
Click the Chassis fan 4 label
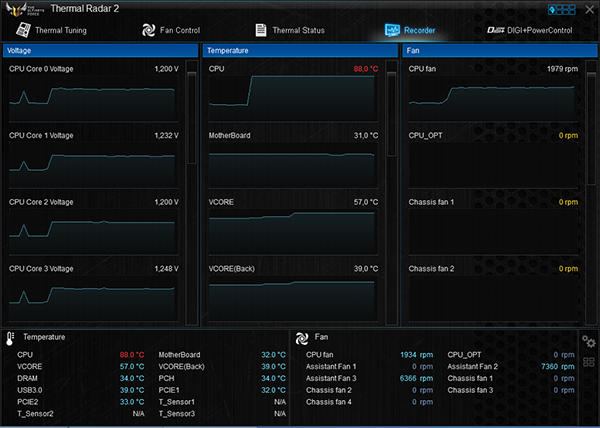tap(329, 402)
